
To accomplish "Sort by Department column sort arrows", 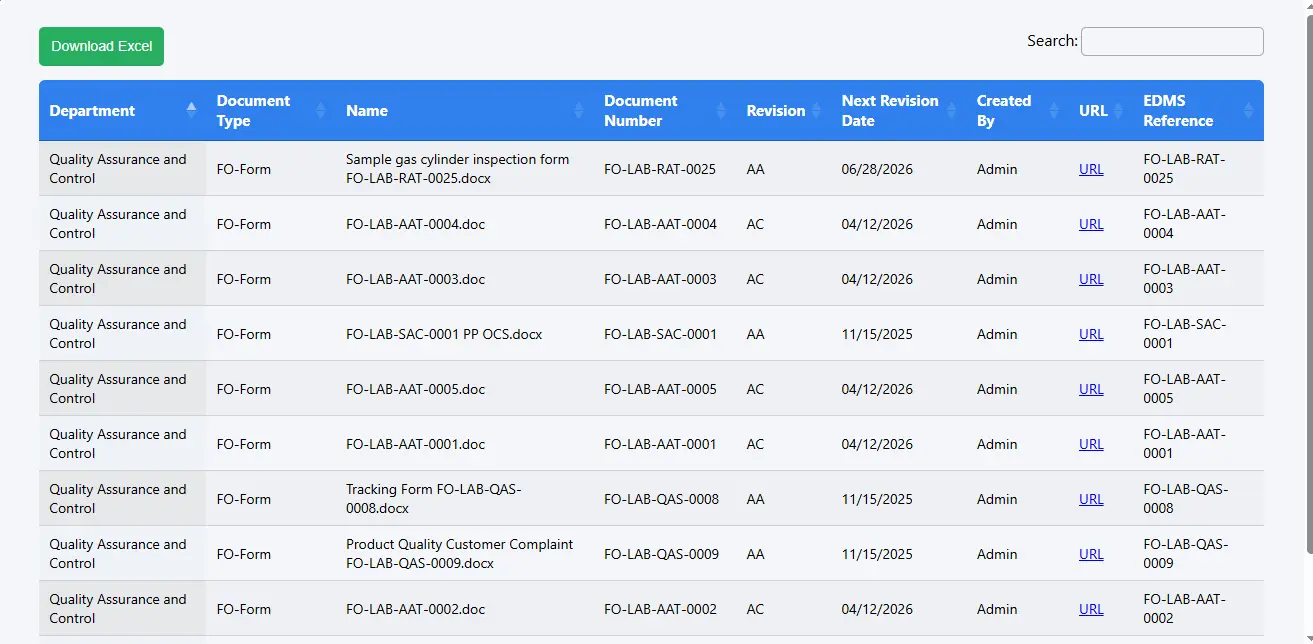I will (x=191, y=110).
